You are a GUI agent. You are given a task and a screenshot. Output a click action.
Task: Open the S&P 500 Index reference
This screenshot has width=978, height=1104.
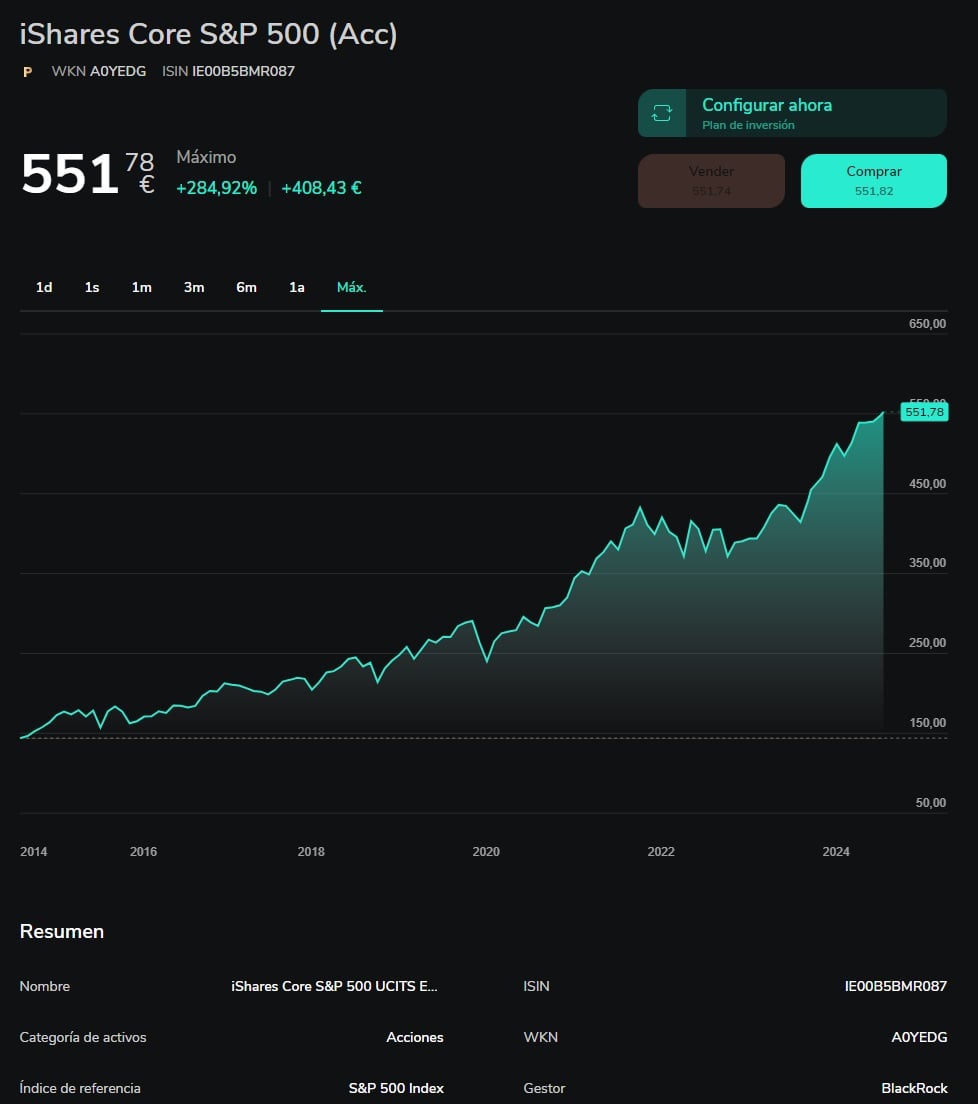pos(397,1088)
